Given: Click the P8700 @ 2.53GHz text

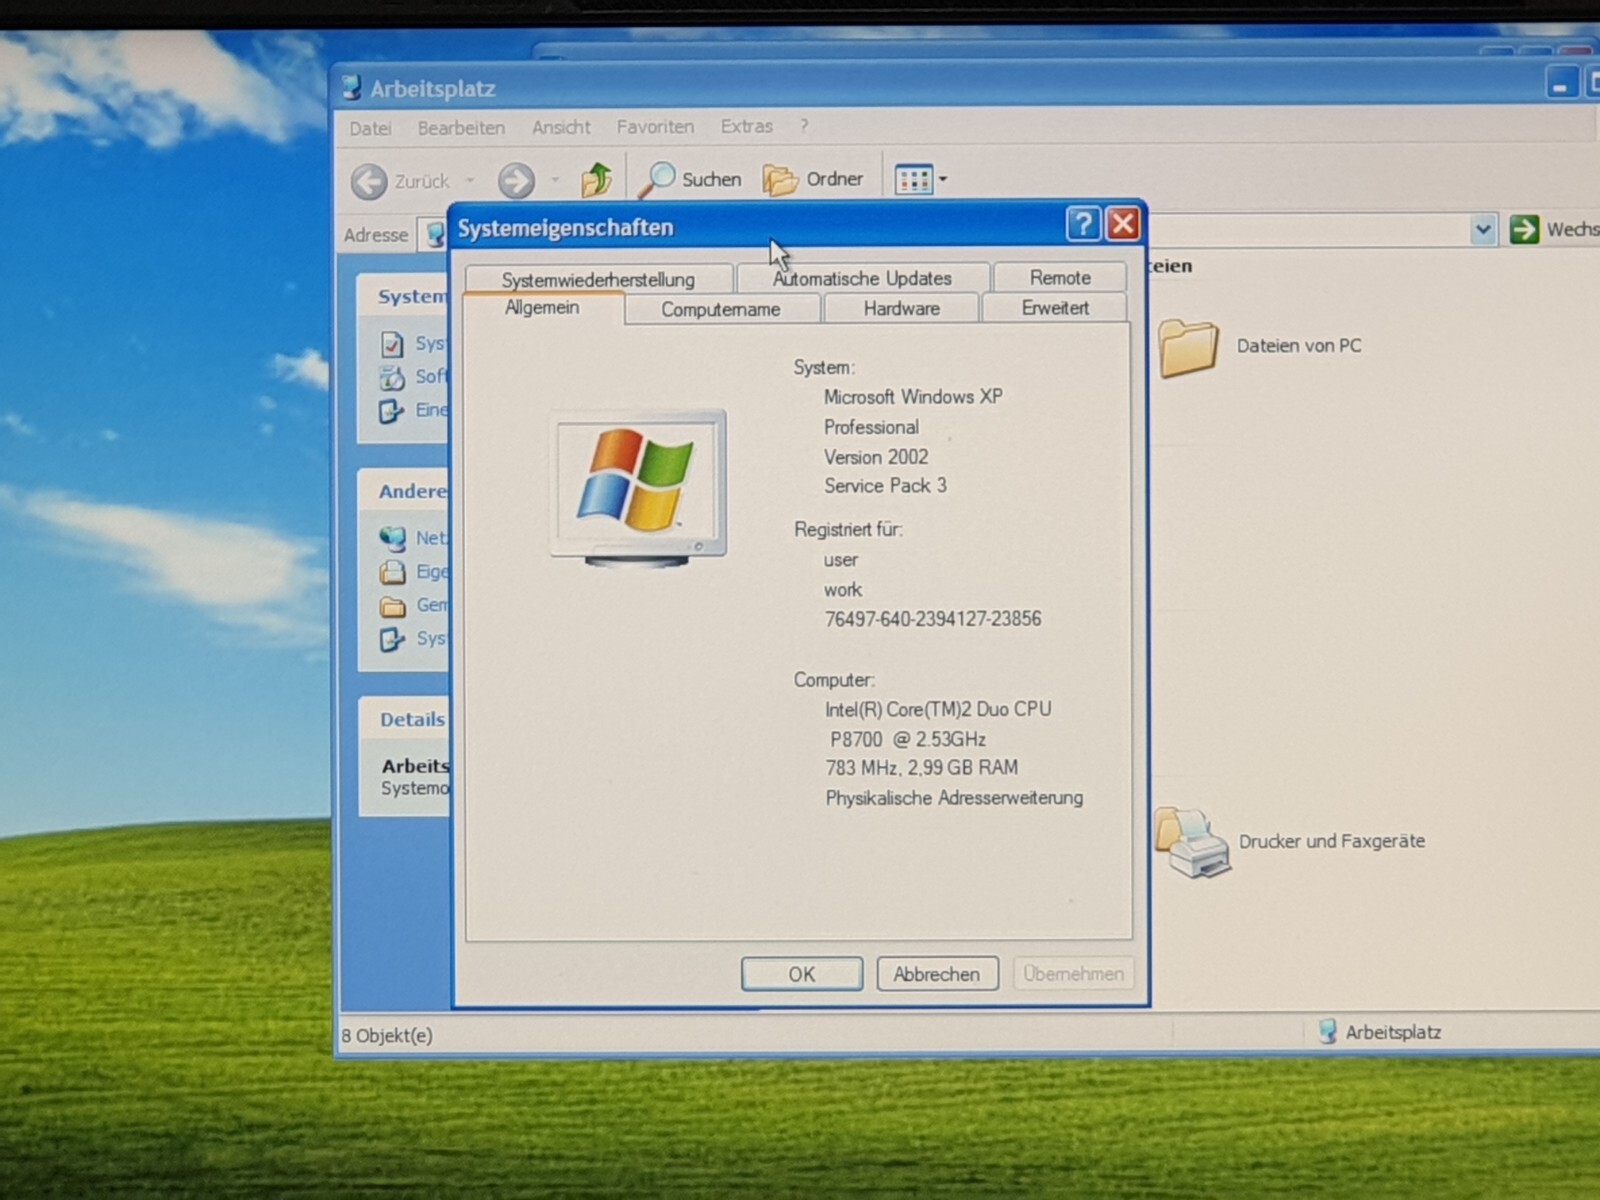Looking at the screenshot, I should pyautogui.click(x=908, y=740).
